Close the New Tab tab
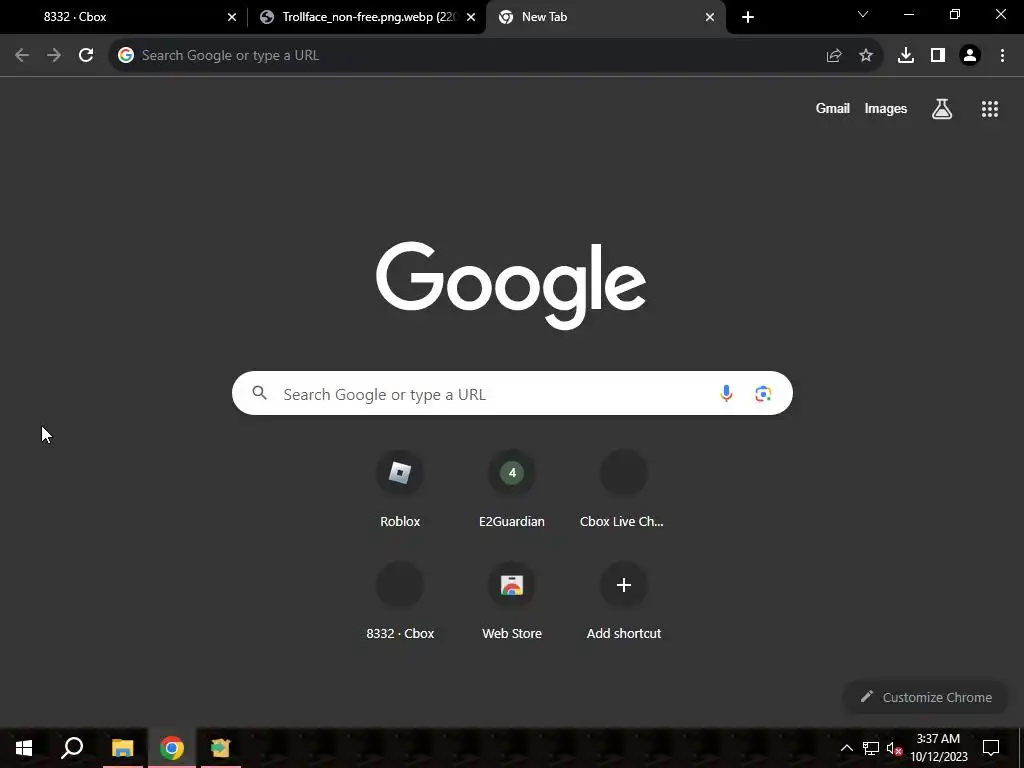 [x=710, y=17]
